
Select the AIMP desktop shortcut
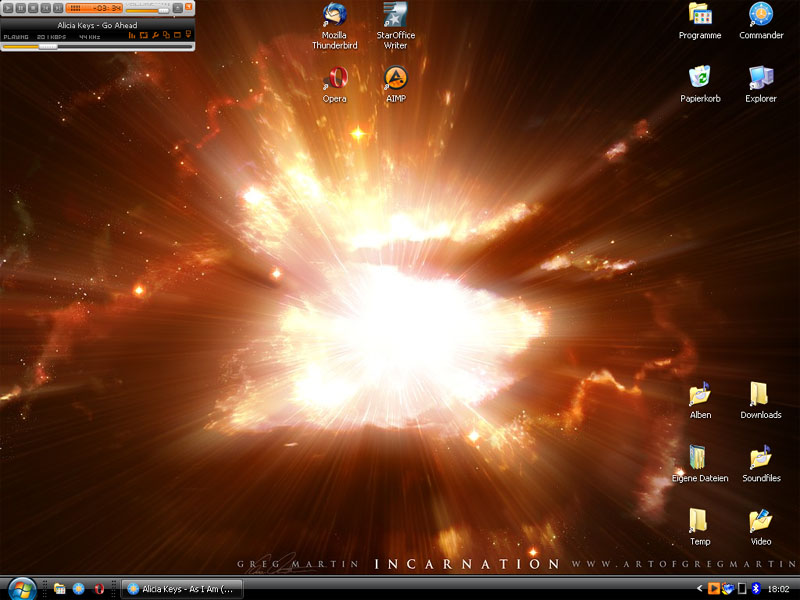point(395,85)
